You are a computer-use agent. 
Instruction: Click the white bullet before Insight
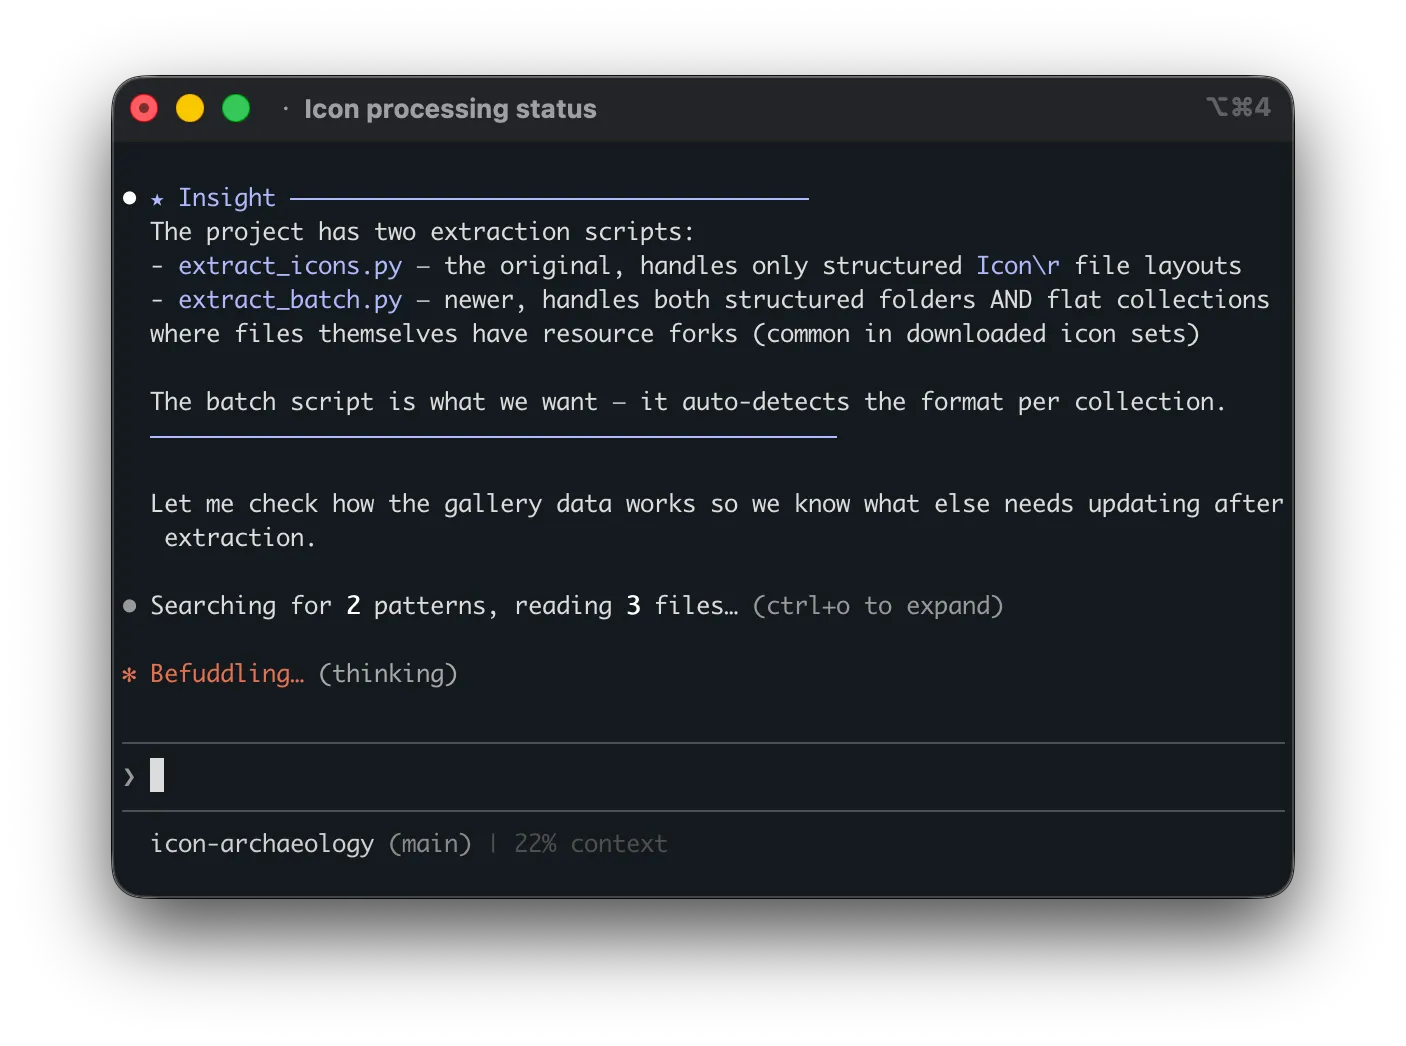(x=129, y=198)
